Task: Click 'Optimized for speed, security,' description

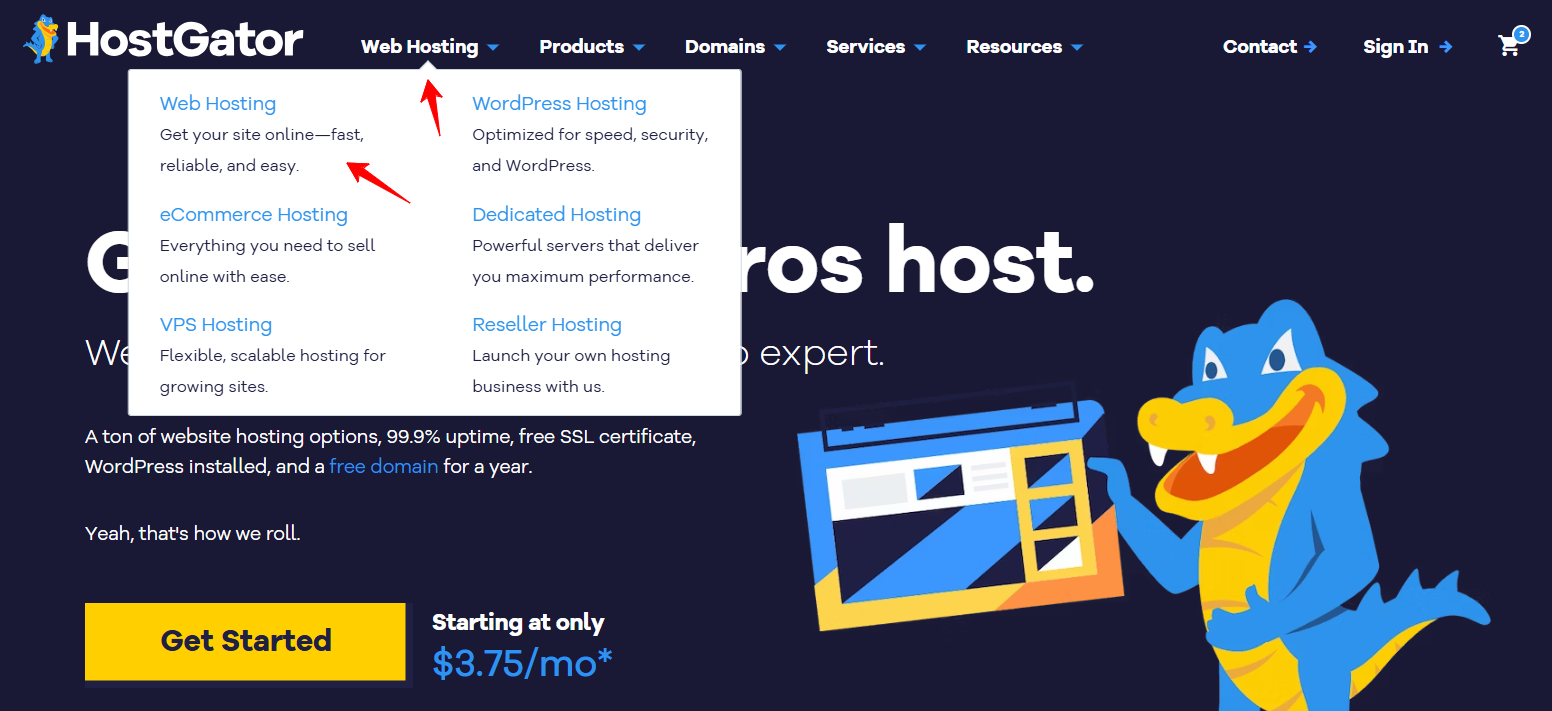Action: pyautogui.click(x=590, y=134)
